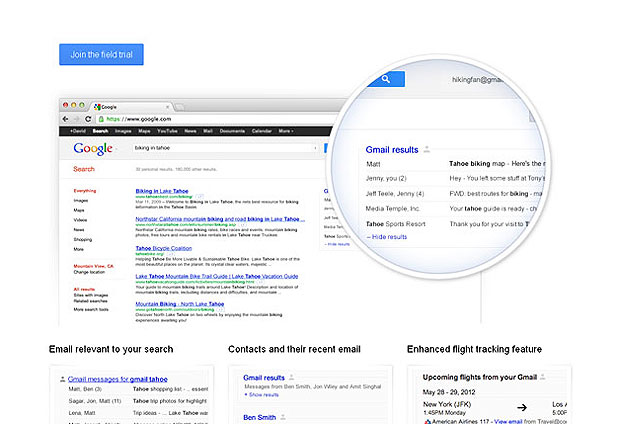Select YouTube in the black navigation bar
The width and height of the screenshot is (618, 424).
point(167,131)
